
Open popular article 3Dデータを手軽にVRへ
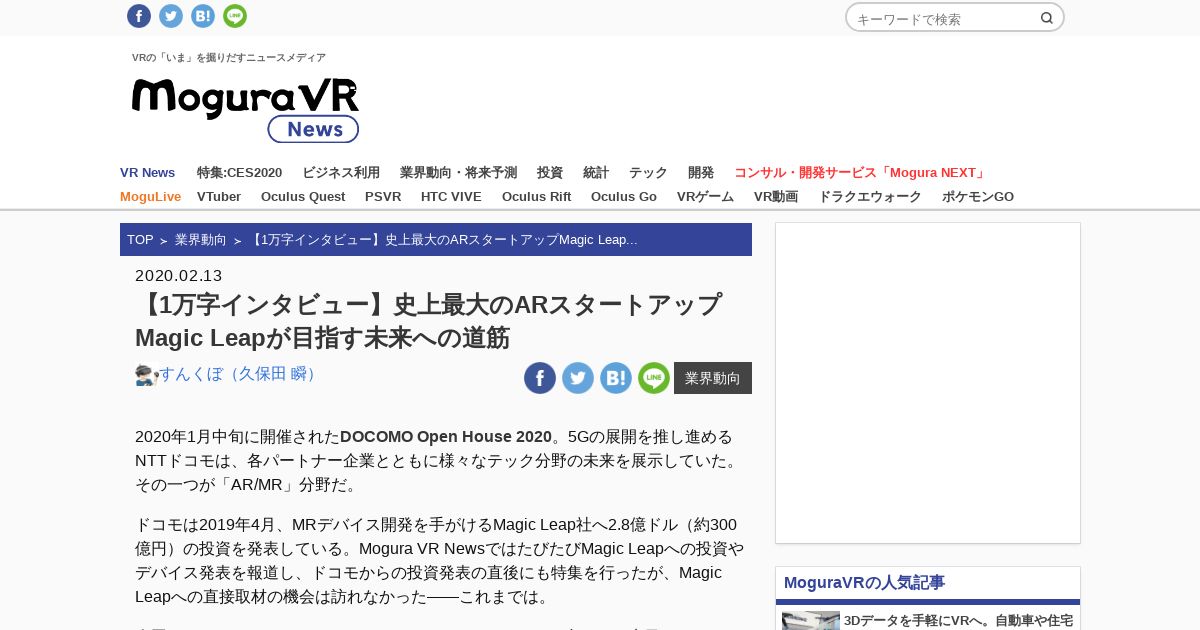pyautogui.click(x=958, y=621)
